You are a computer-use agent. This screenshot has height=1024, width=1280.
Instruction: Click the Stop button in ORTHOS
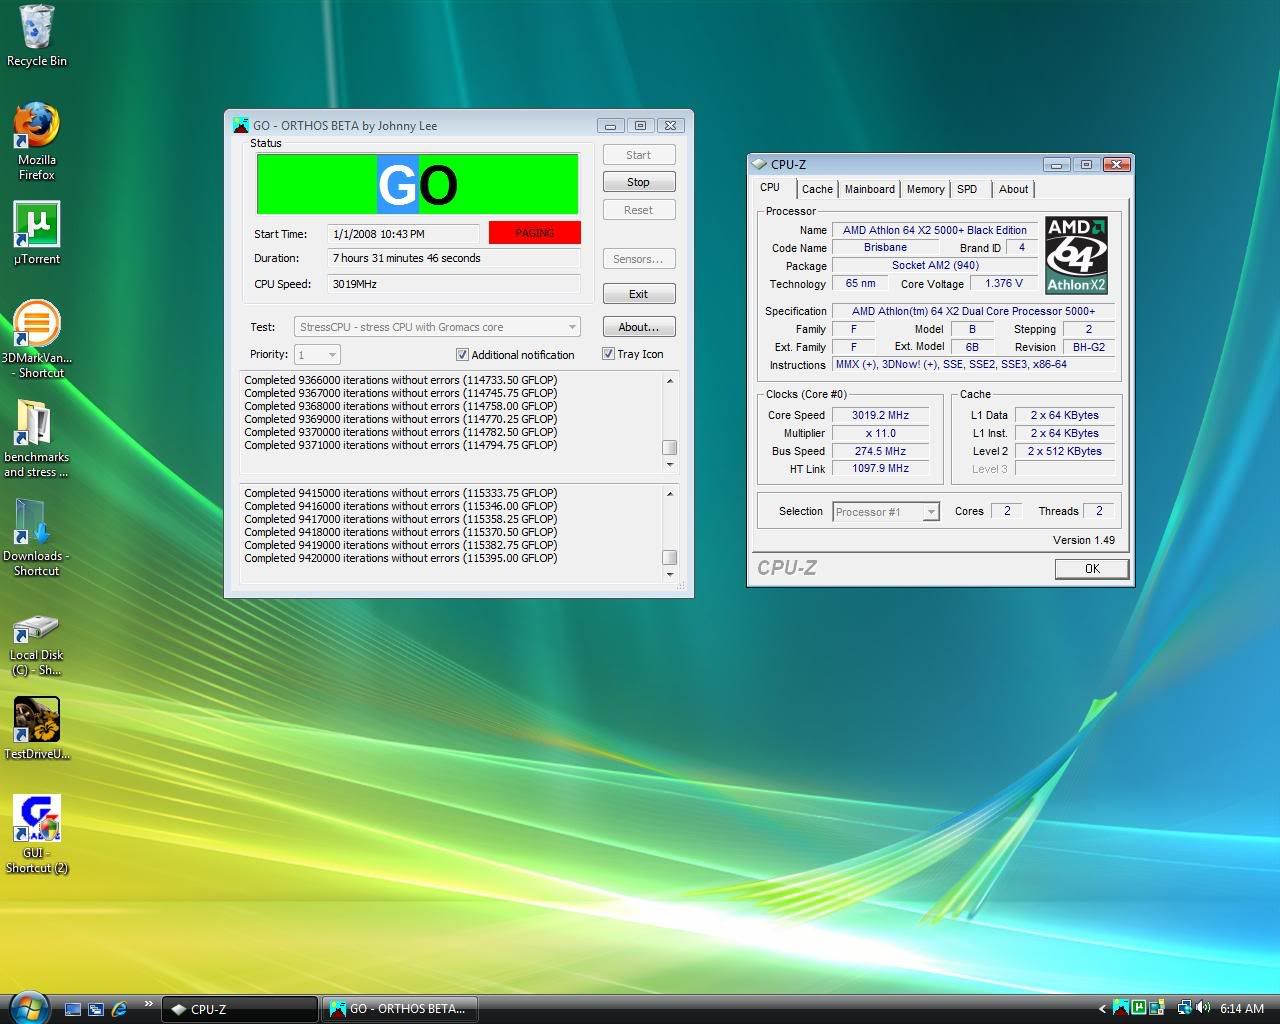click(638, 182)
